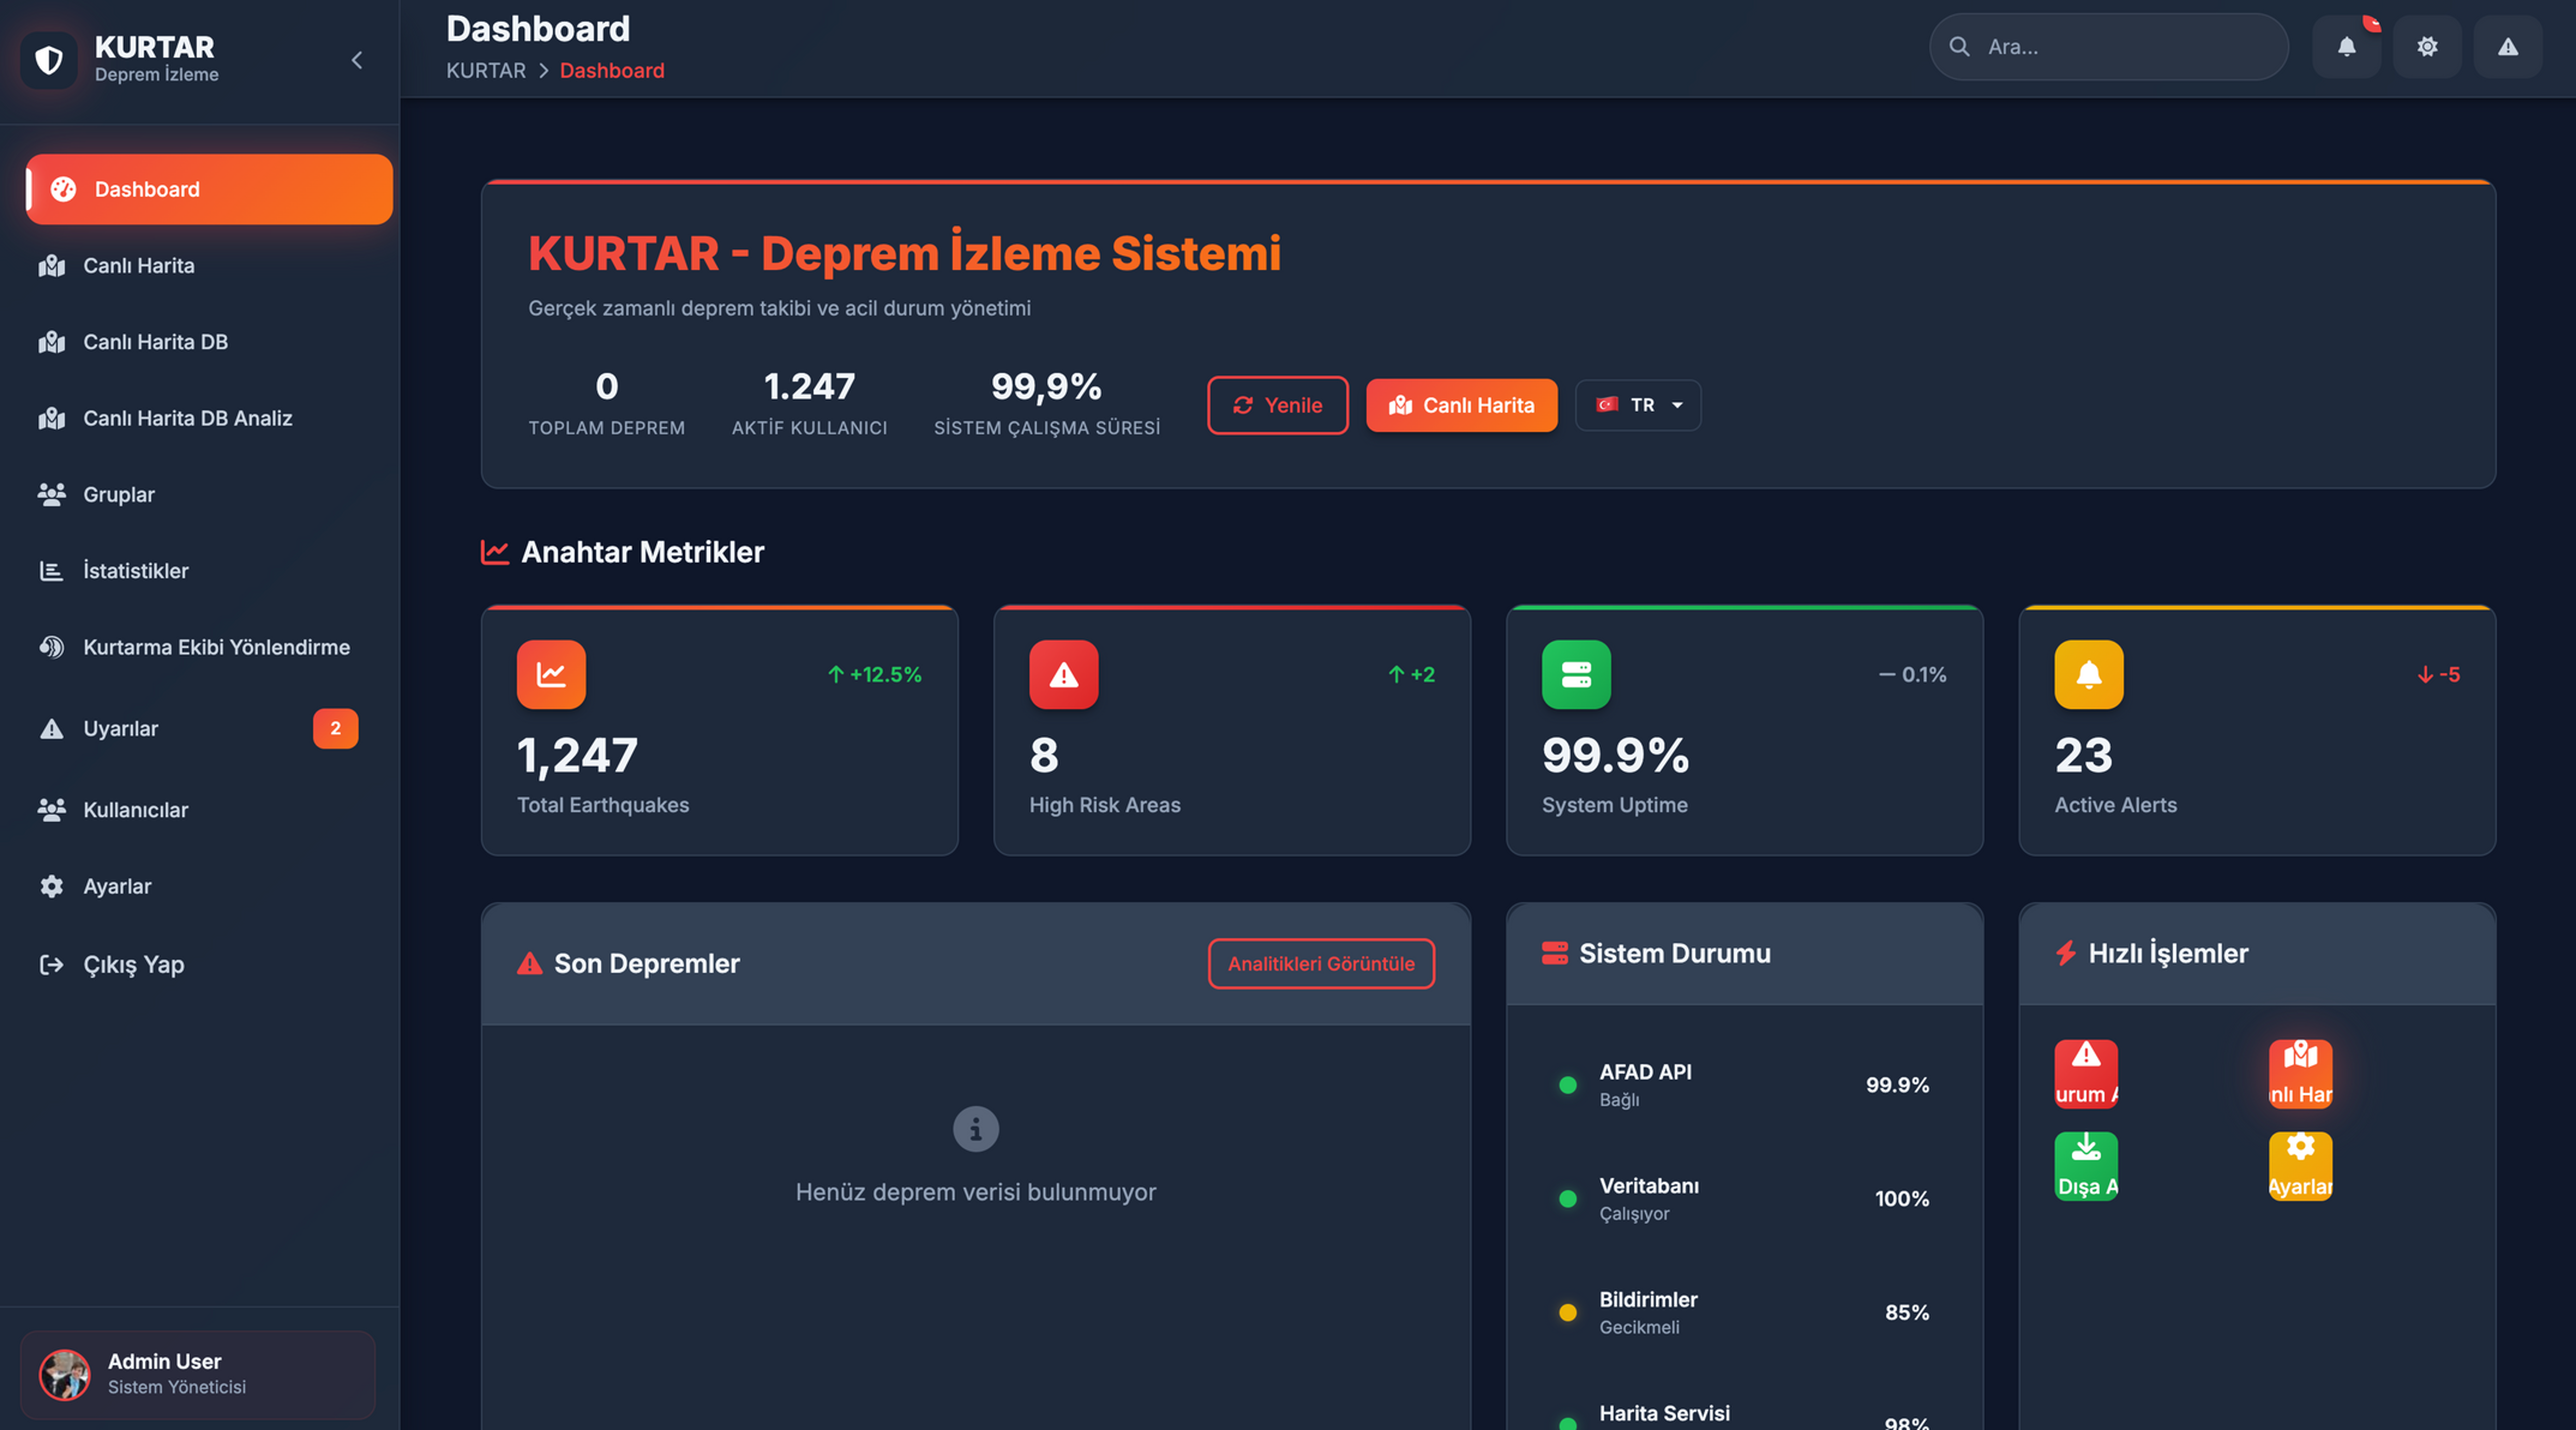Open Canlı Harita DB Analiz in sidebar

click(187, 418)
